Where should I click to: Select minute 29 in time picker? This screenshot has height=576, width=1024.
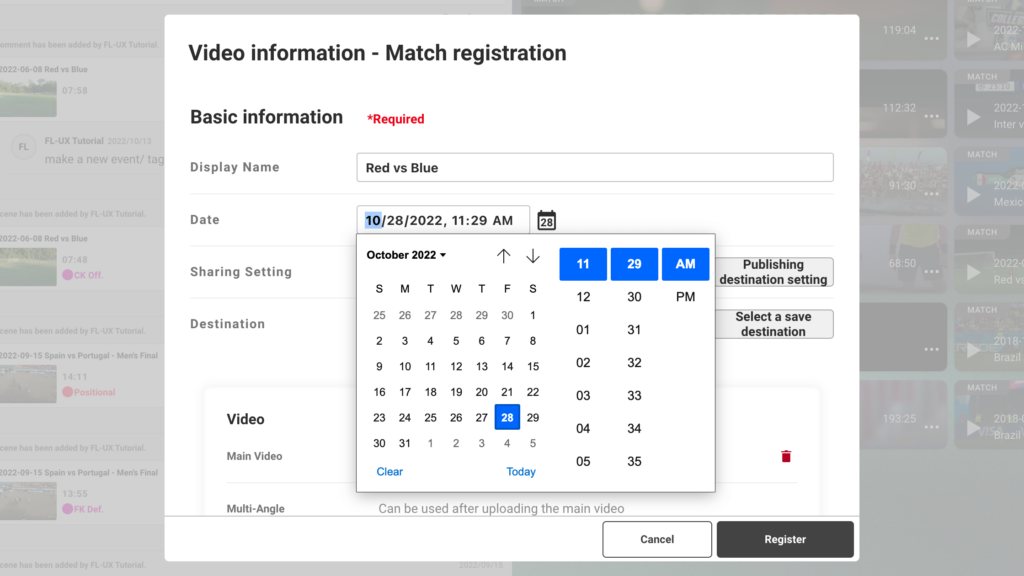pyautogui.click(x=634, y=264)
